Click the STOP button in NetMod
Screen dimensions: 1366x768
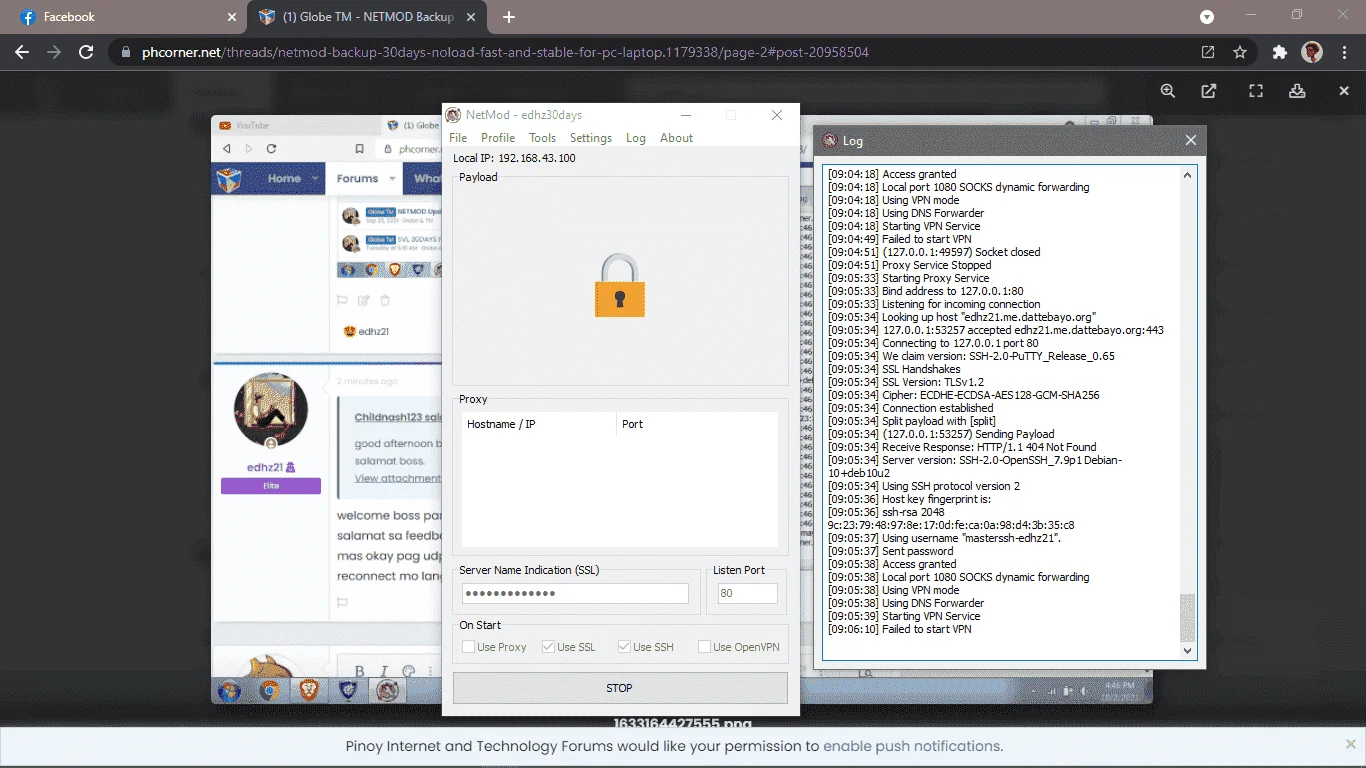pyautogui.click(x=620, y=688)
